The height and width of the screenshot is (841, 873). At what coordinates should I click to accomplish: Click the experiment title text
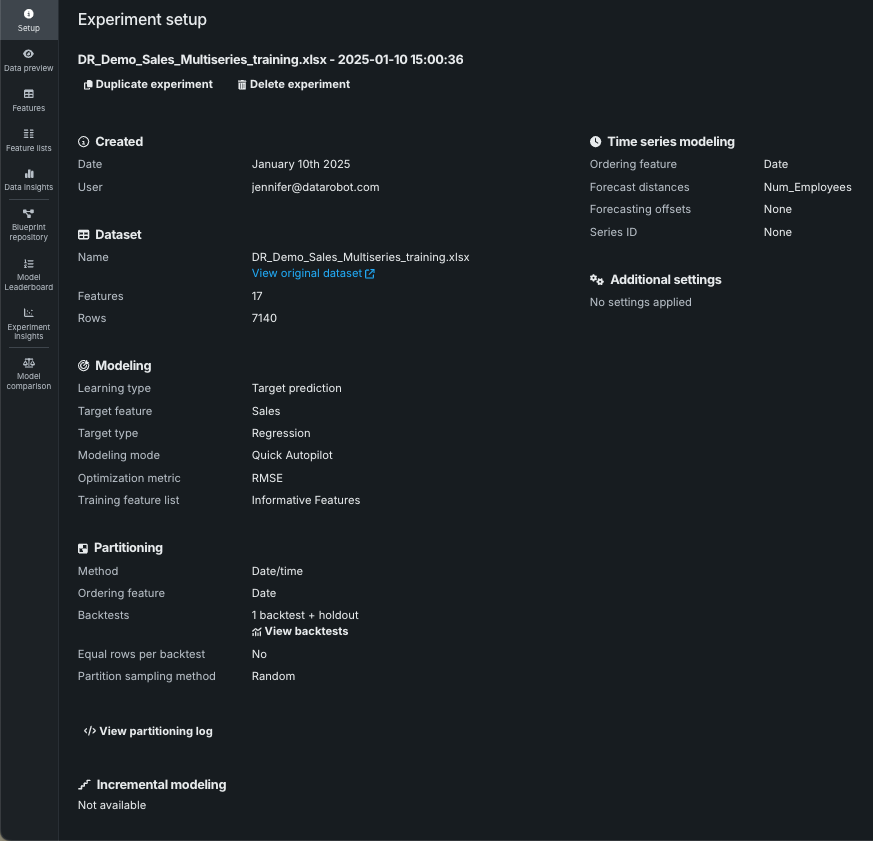click(x=270, y=59)
